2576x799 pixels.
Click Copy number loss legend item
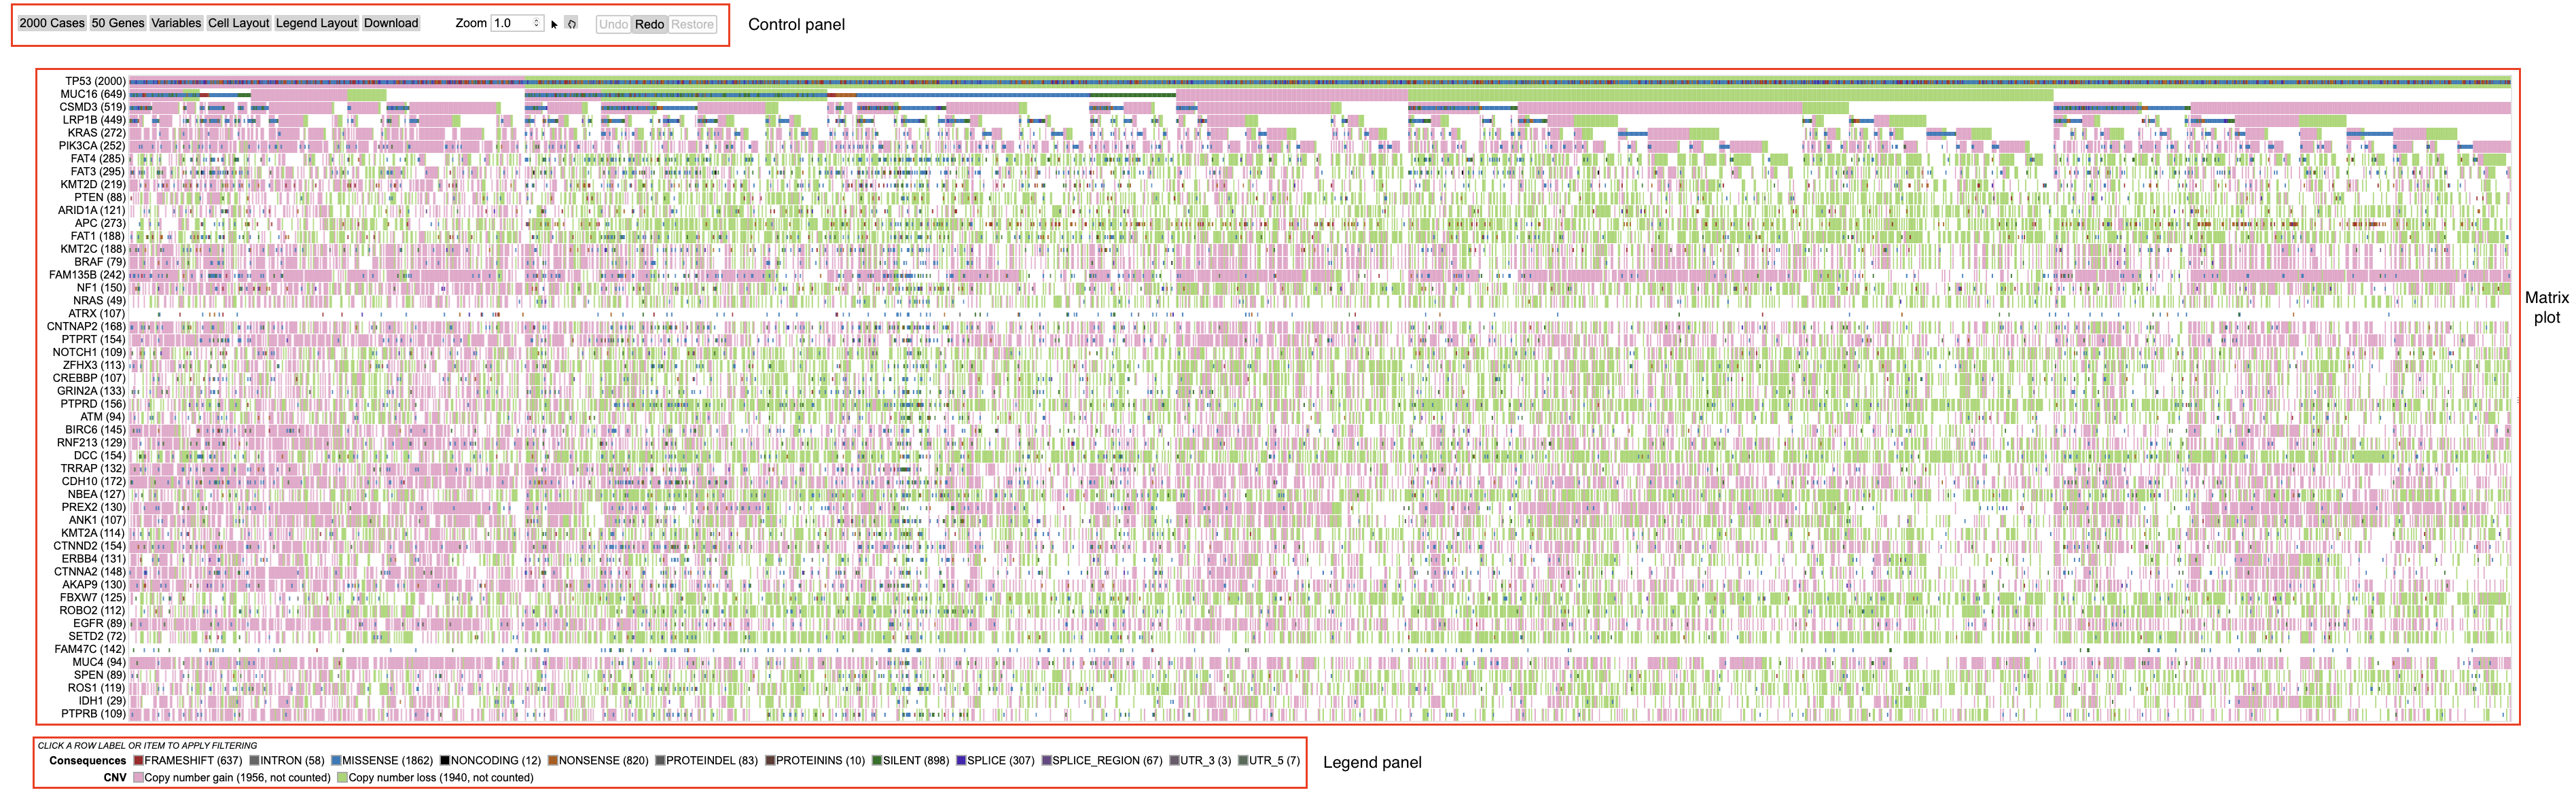pos(439,778)
